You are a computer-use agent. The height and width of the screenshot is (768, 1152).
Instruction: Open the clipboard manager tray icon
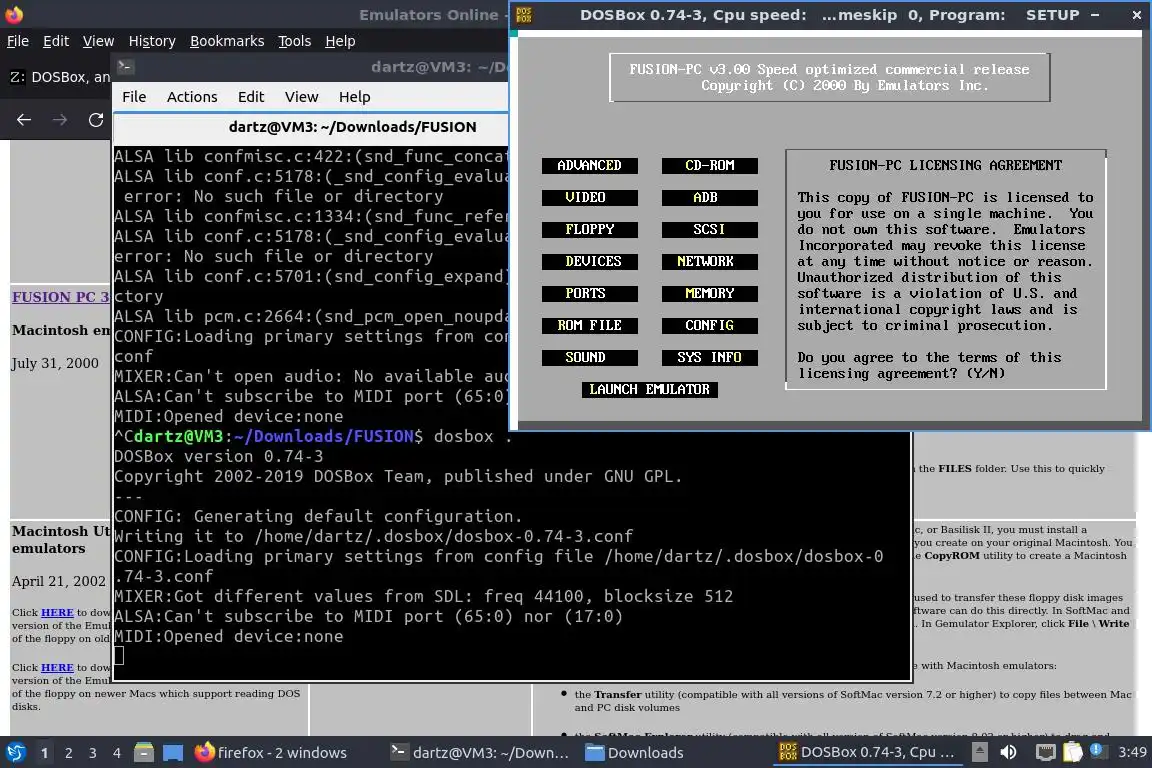coord(1073,752)
